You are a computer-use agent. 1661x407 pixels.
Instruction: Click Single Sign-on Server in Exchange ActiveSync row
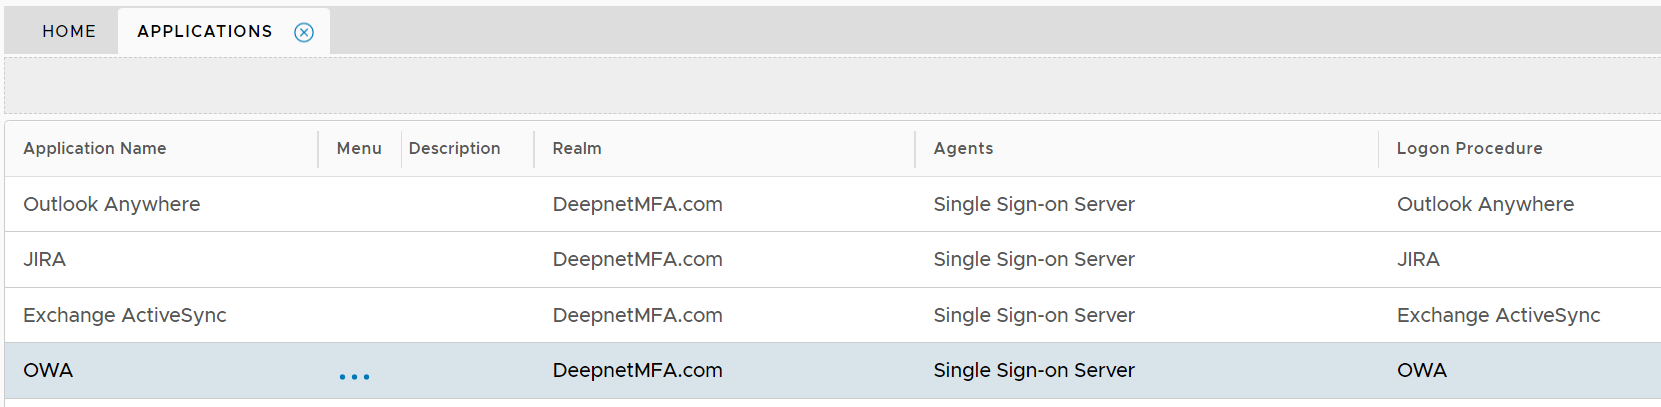[x=1034, y=315]
